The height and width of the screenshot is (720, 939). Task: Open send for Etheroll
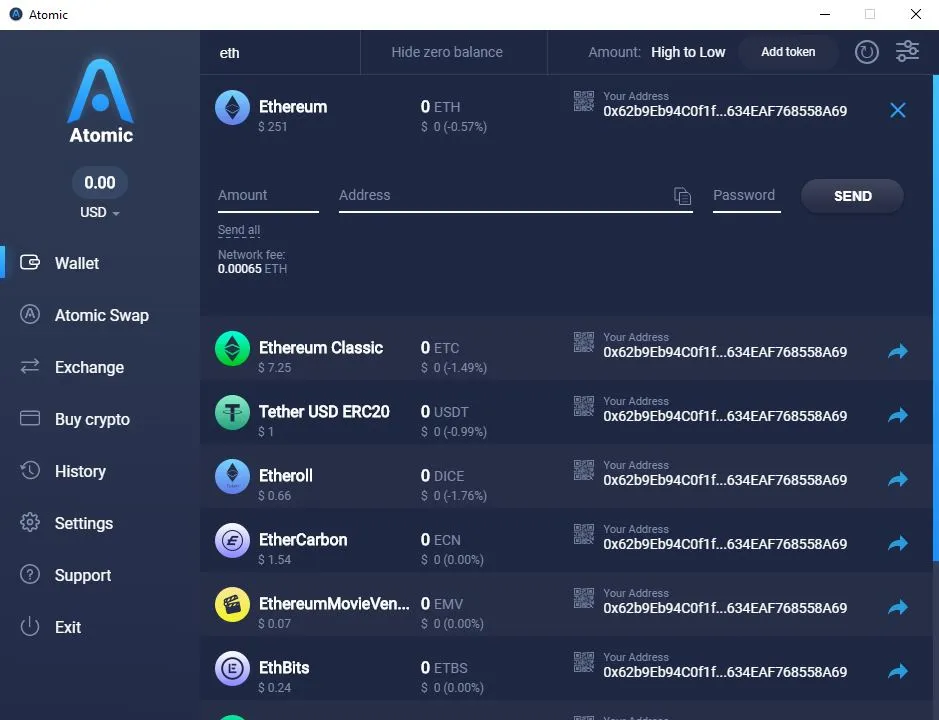click(x=898, y=479)
